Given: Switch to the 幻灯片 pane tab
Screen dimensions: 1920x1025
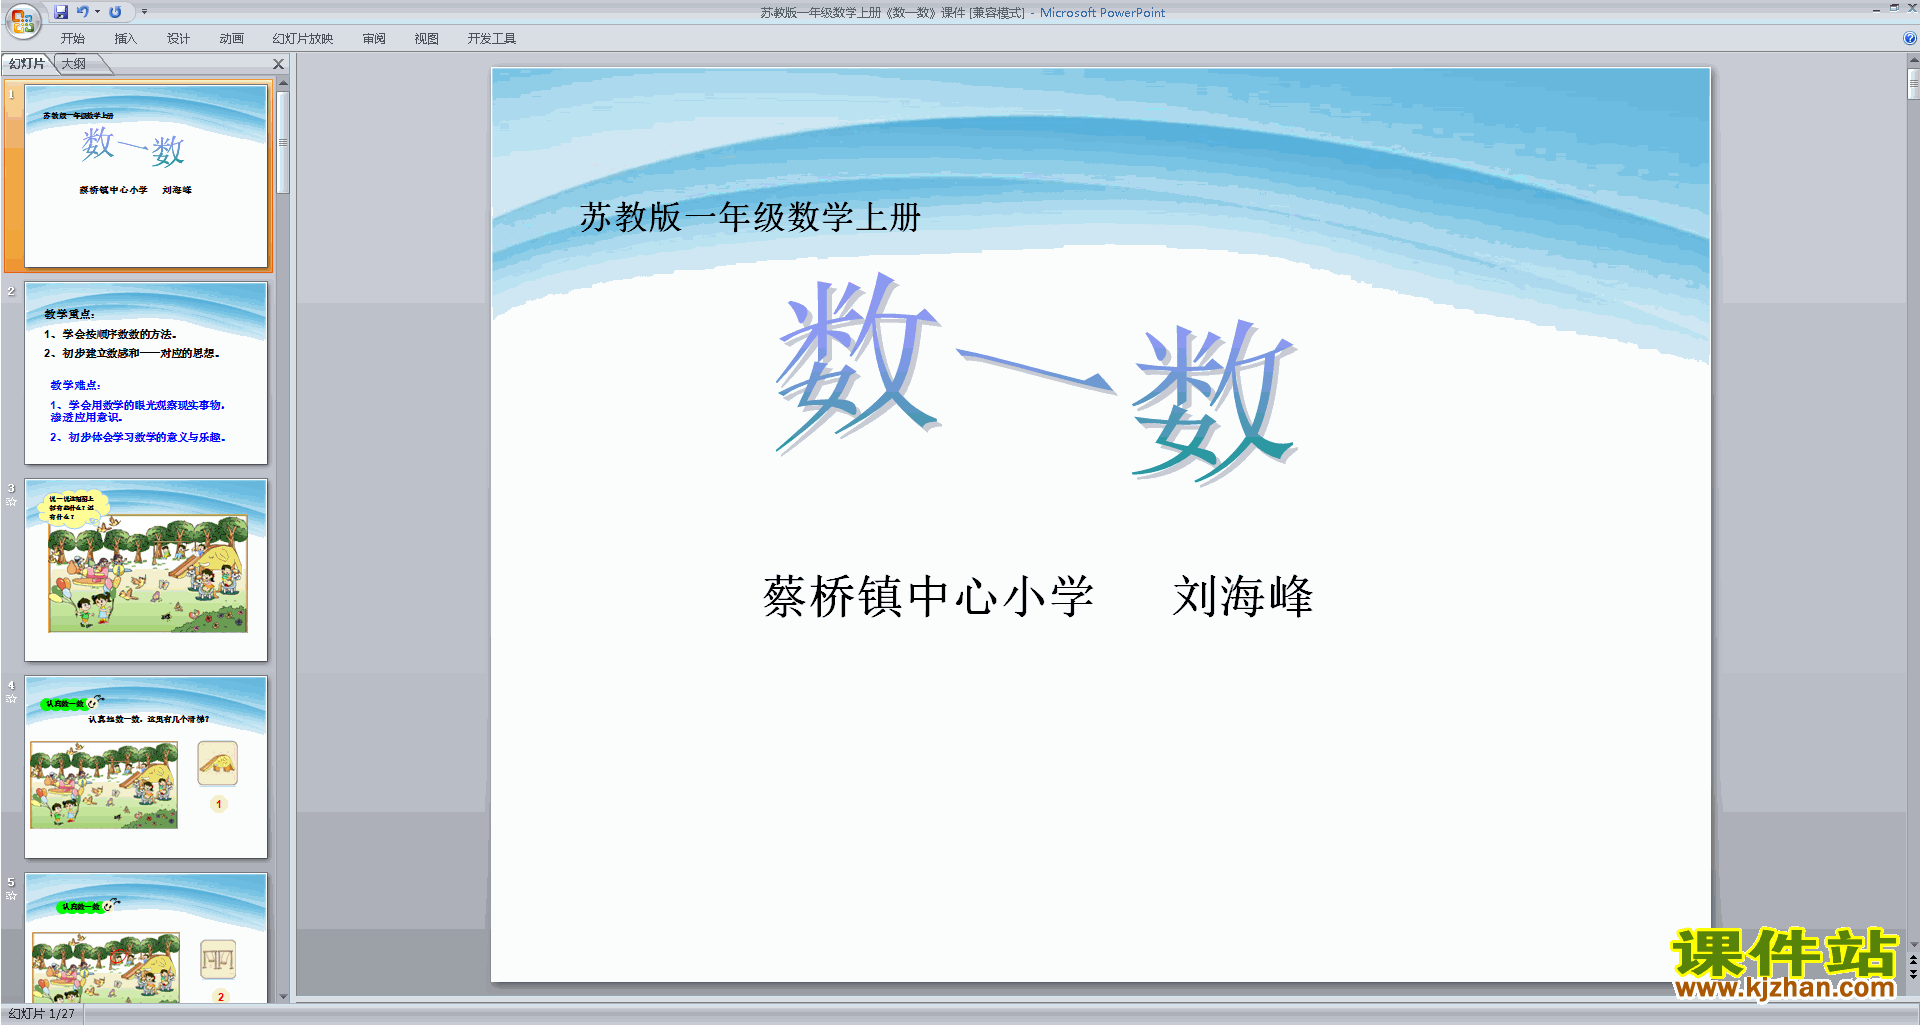Looking at the screenshot, I should [x=27, y=64].
